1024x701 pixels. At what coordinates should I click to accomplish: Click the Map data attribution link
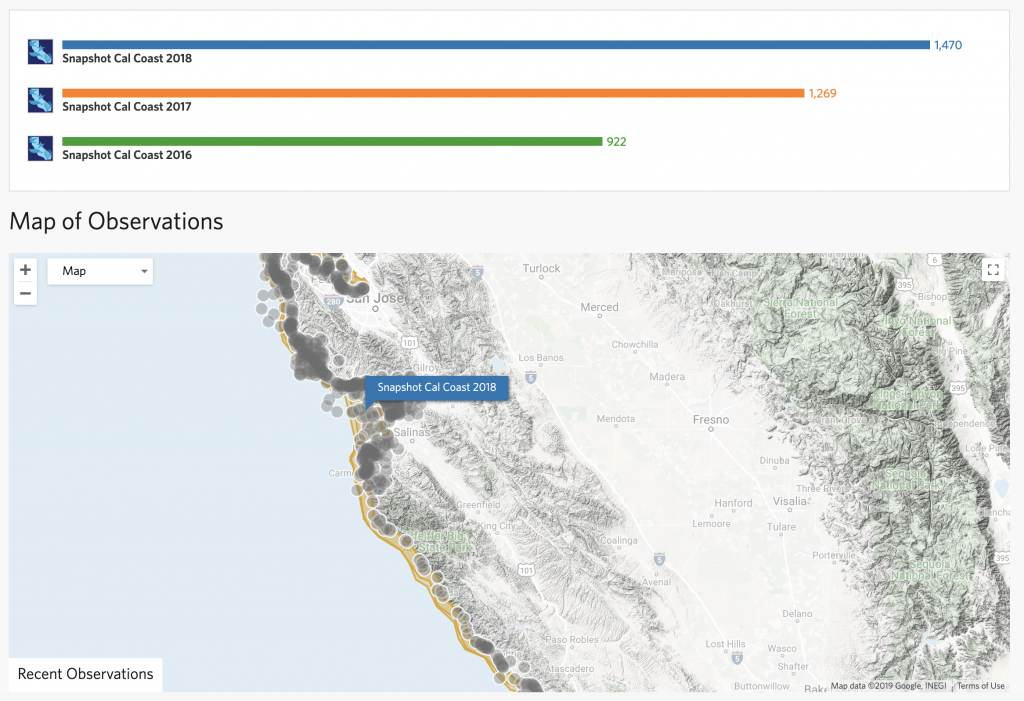pyautogui.click(x=890, y=686)
